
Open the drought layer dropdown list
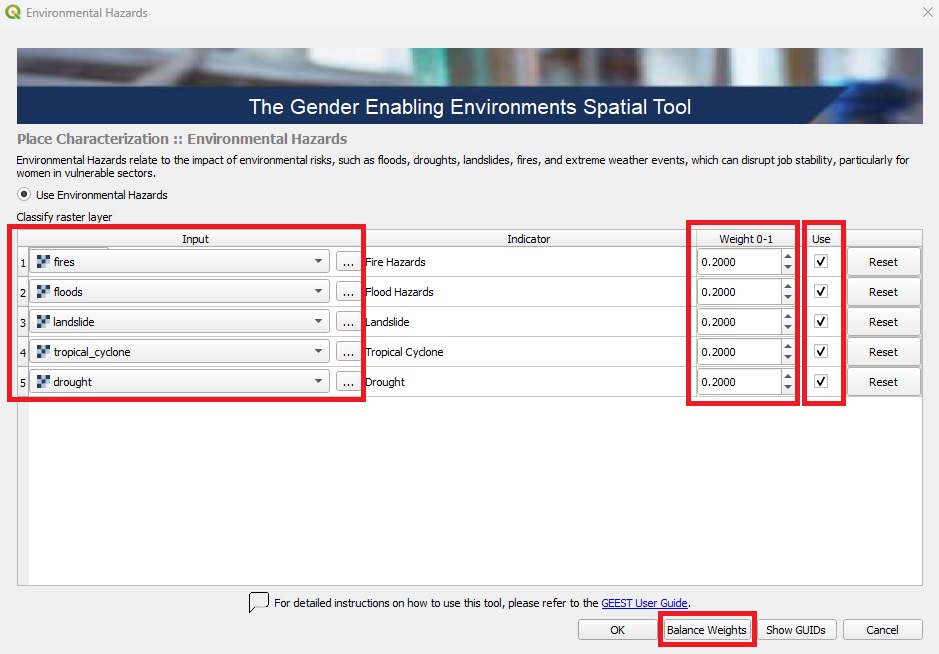coord(320,381)
